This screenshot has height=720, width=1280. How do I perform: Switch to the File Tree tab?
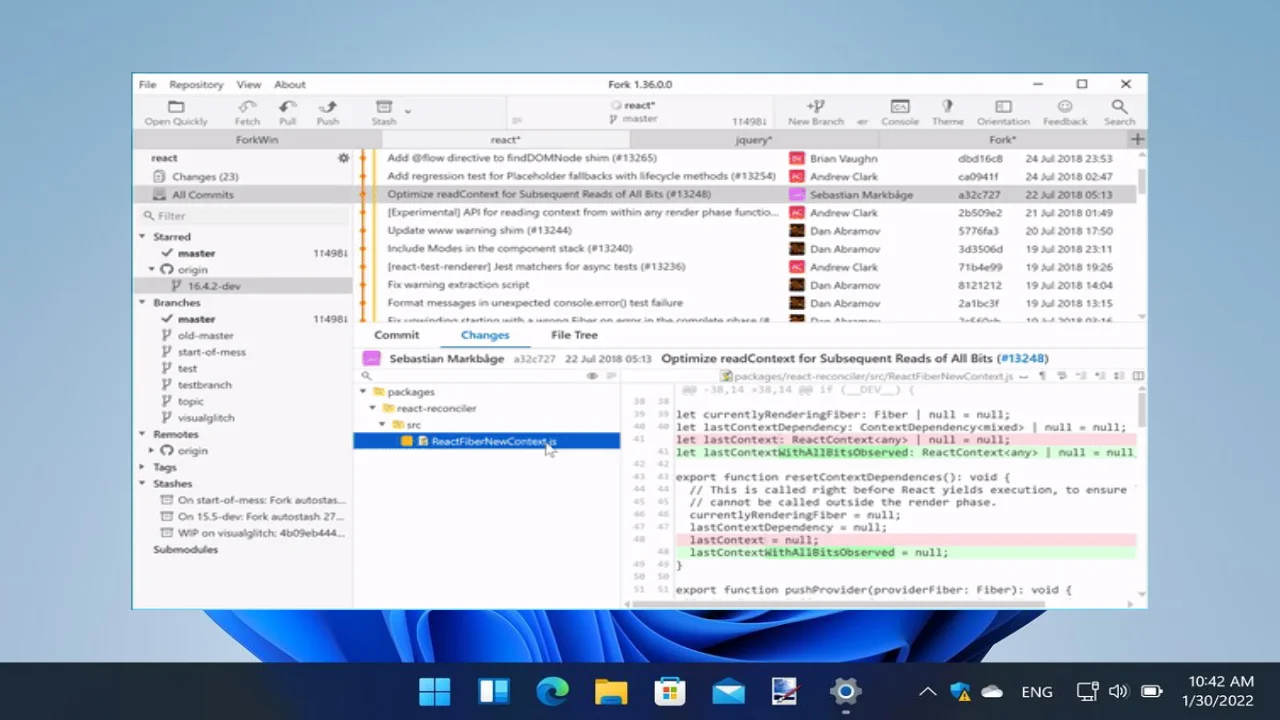(x=574, y=335)
